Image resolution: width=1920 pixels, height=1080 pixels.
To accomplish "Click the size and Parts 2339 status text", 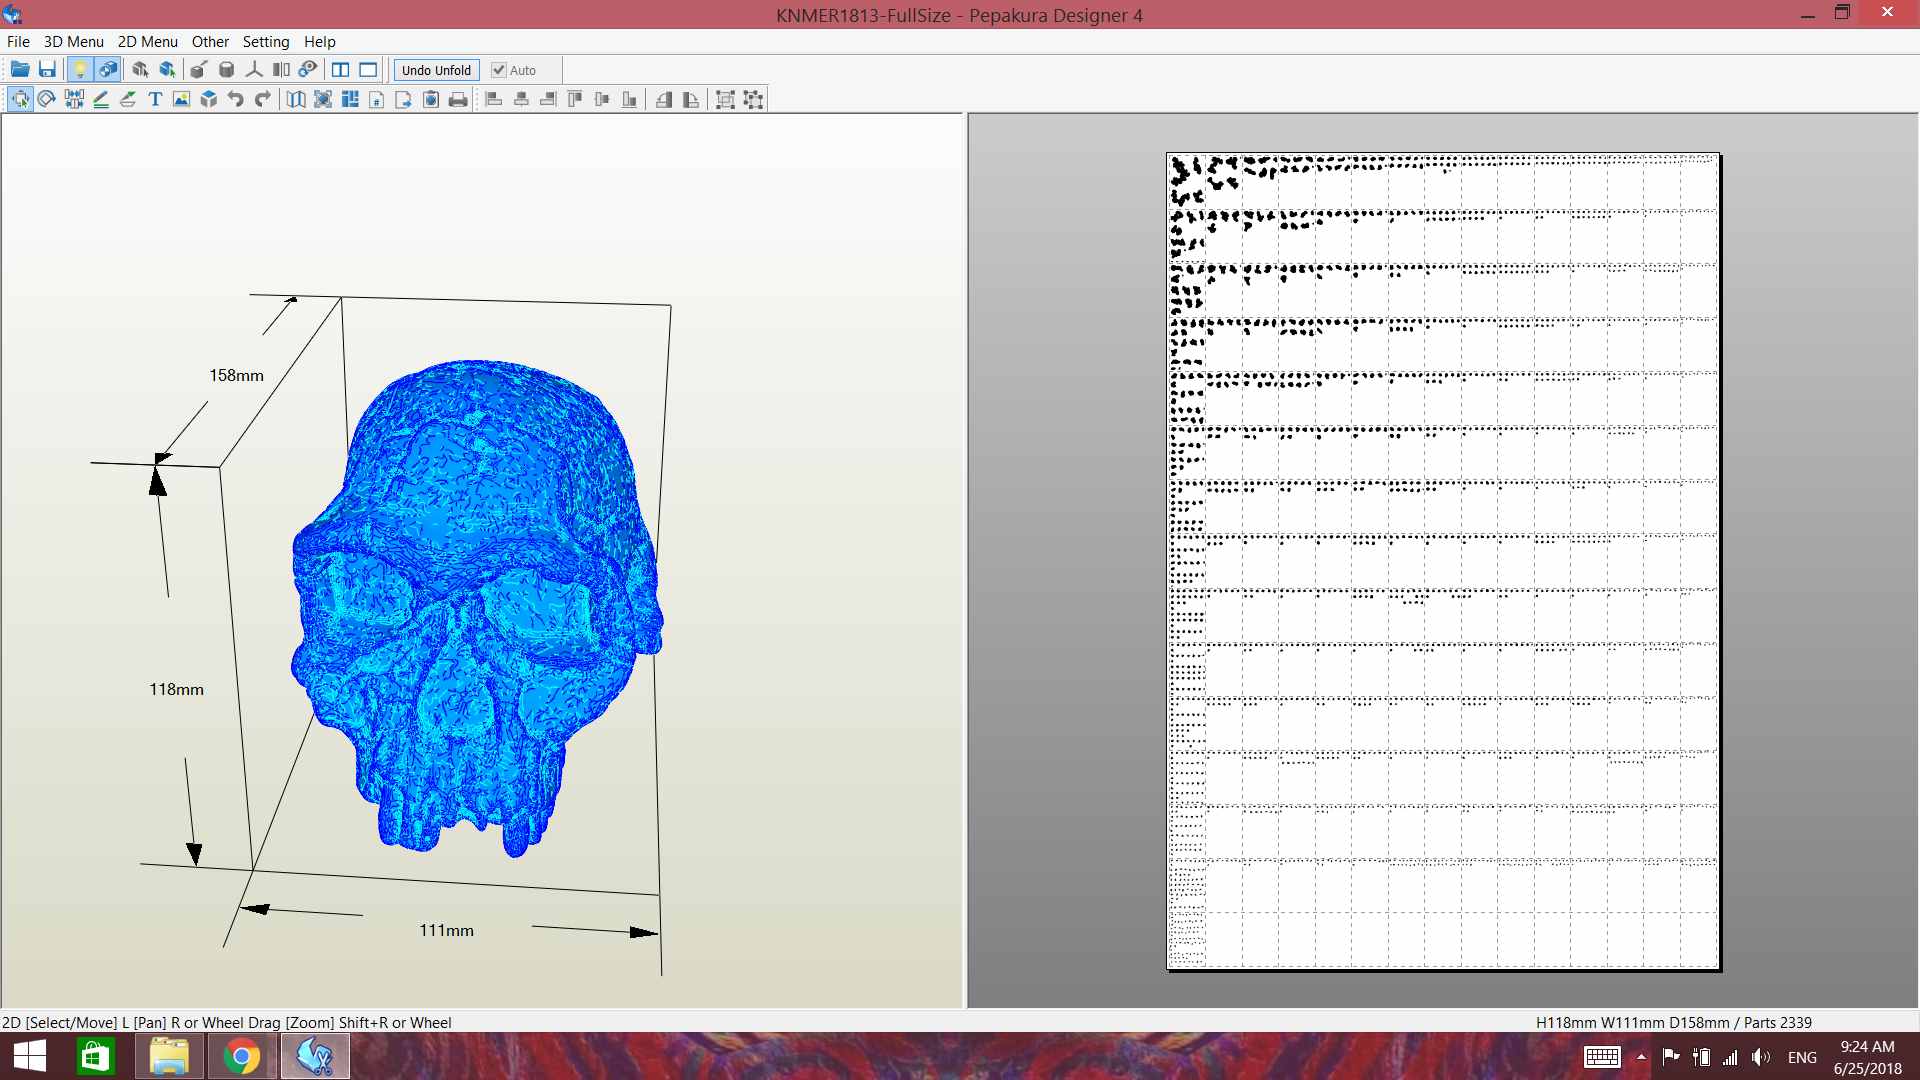I will click(1674, 1023).
